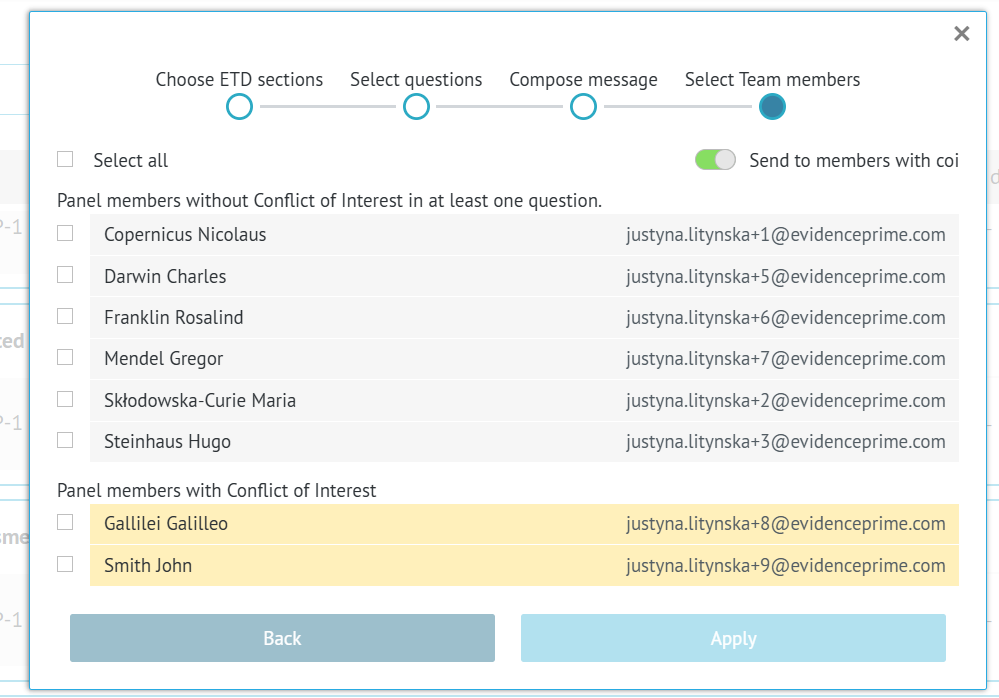
Task: Tick the Skłodowska-Curie Maria checkbox
Action: click(66, 399)
